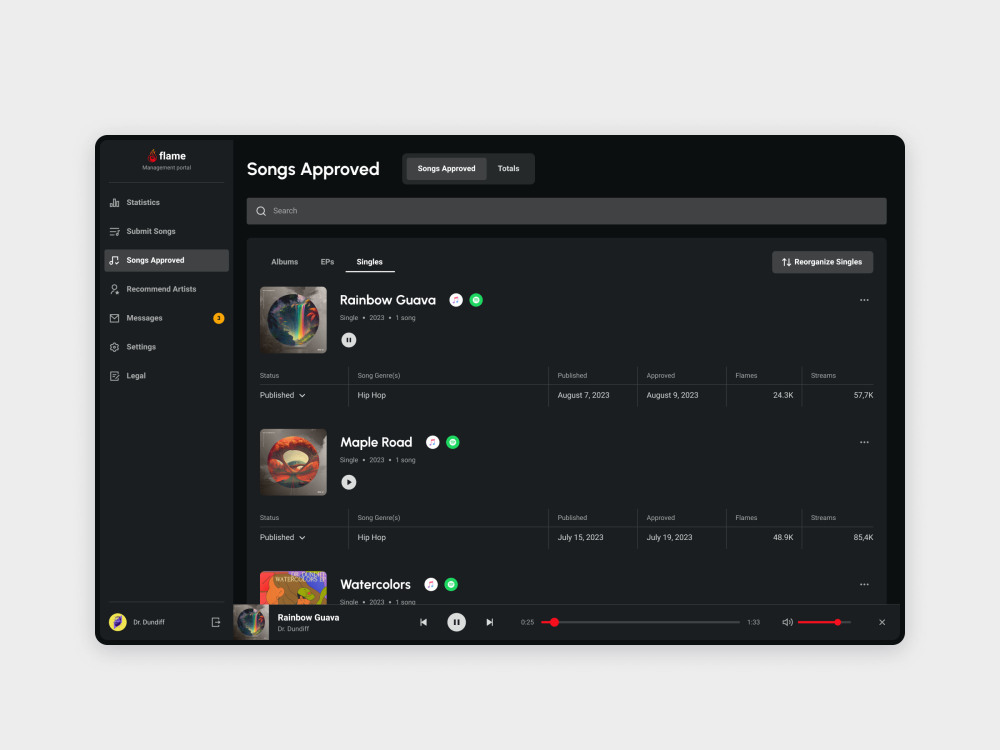
Task: Close the bottom music player
Action: click(x=882, y=622)
